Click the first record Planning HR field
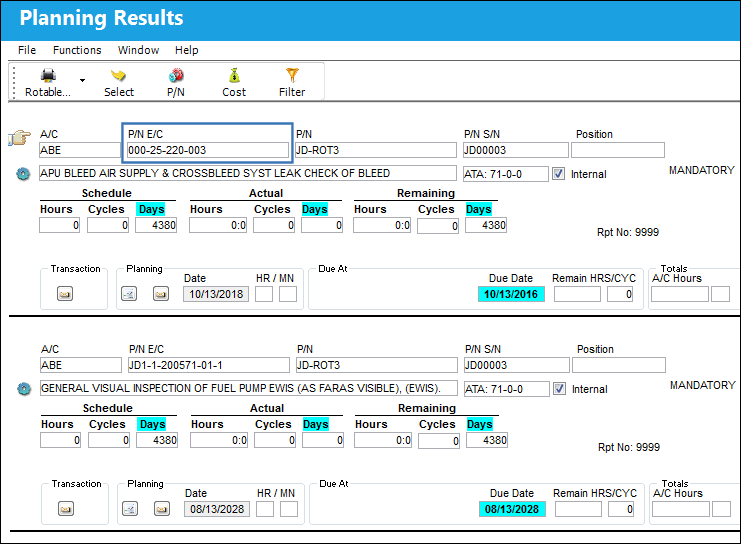 pyautogui.click(x=264, y=294)
